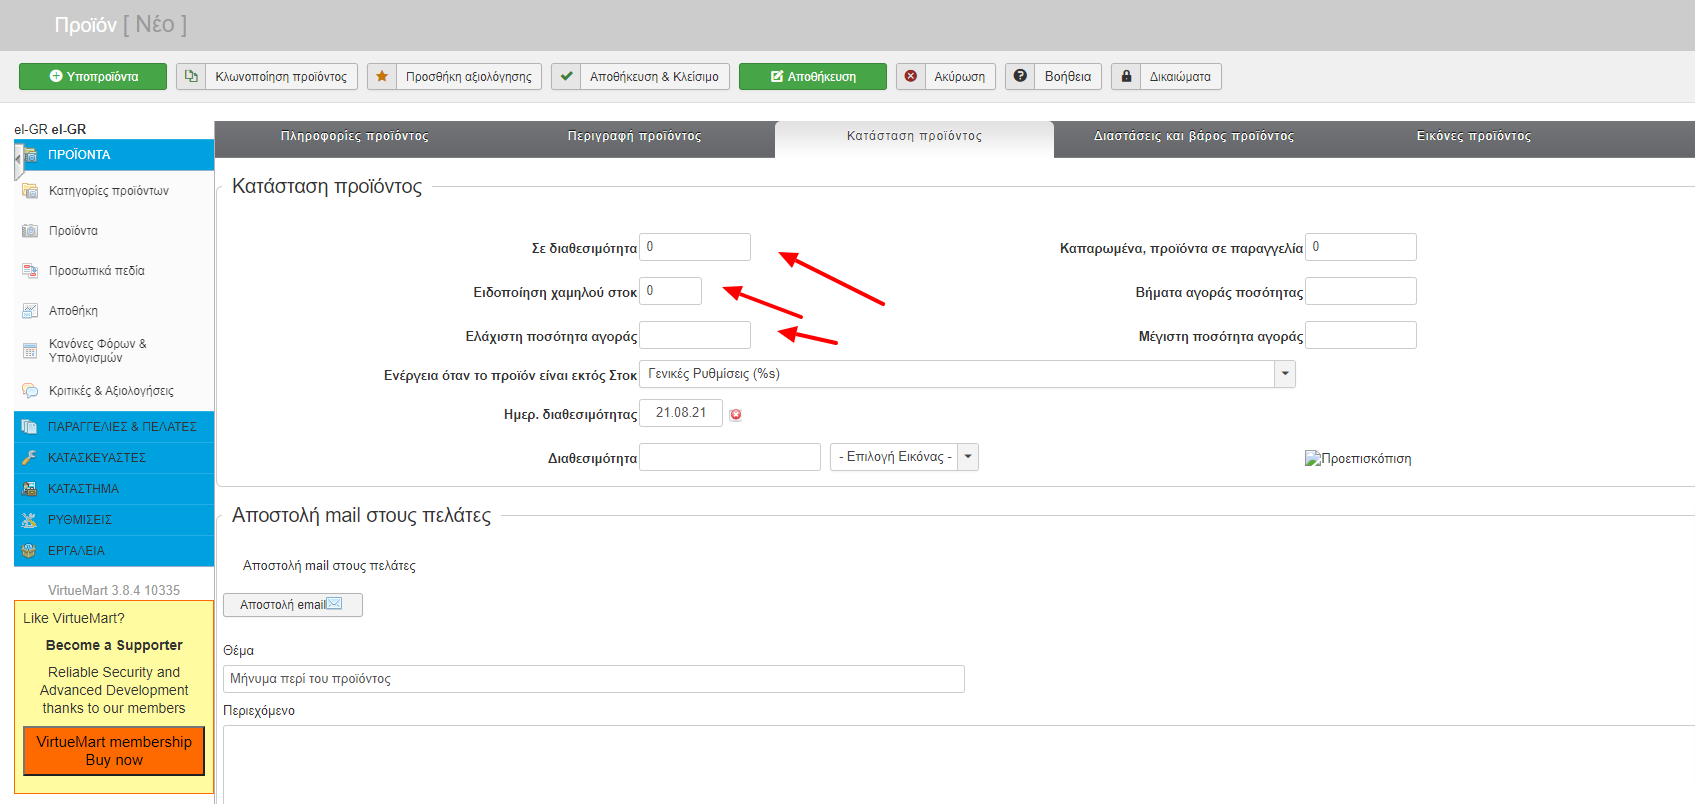Click the ΠΑΡΑΓΓΕΛΙΕΣ & ΠΕΛΑΤΕΣ section icon
The height and width of the screenshot is (804, 1695).
[29, 427]
